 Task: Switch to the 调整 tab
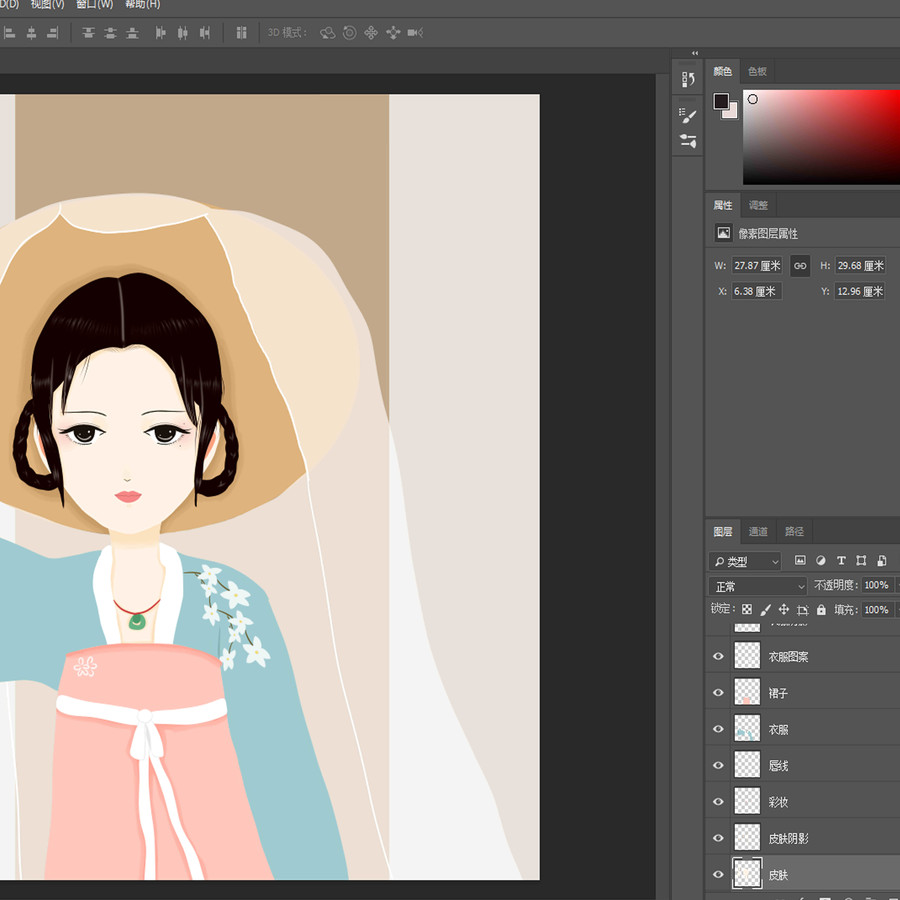coord(758,205)
